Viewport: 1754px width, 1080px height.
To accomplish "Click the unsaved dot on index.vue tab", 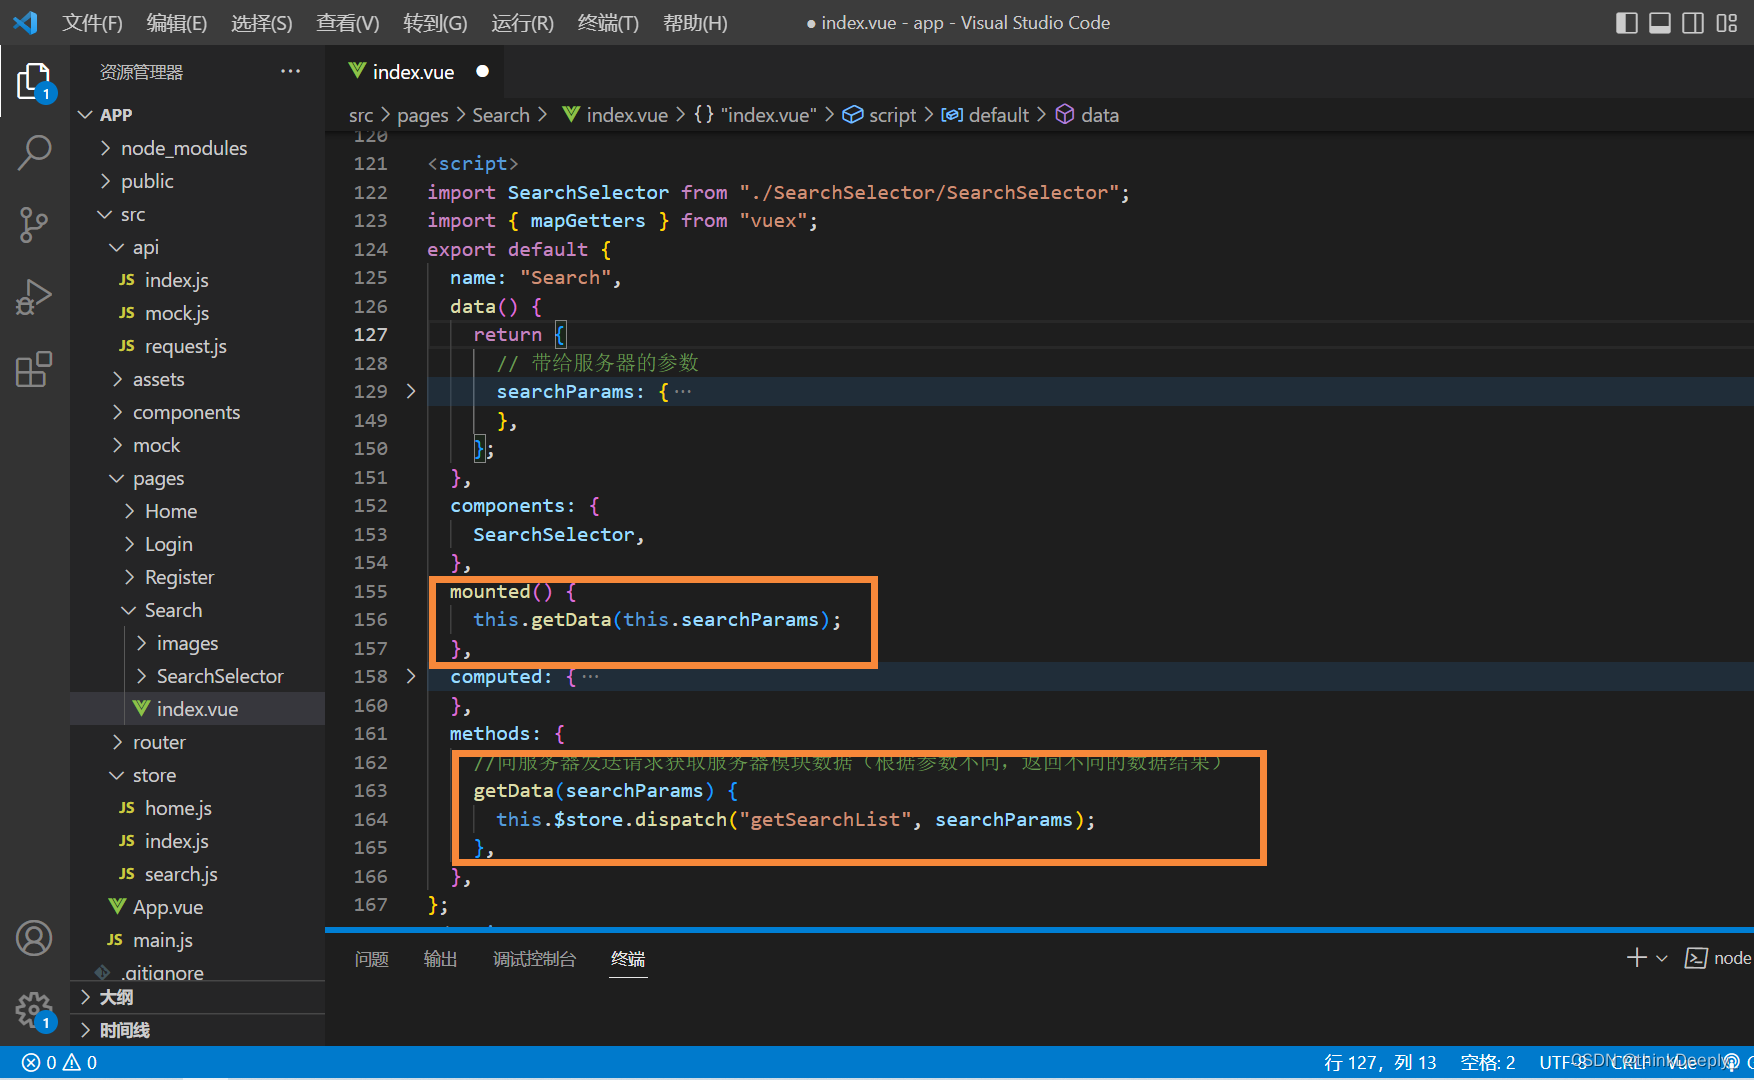I will 483,71.
